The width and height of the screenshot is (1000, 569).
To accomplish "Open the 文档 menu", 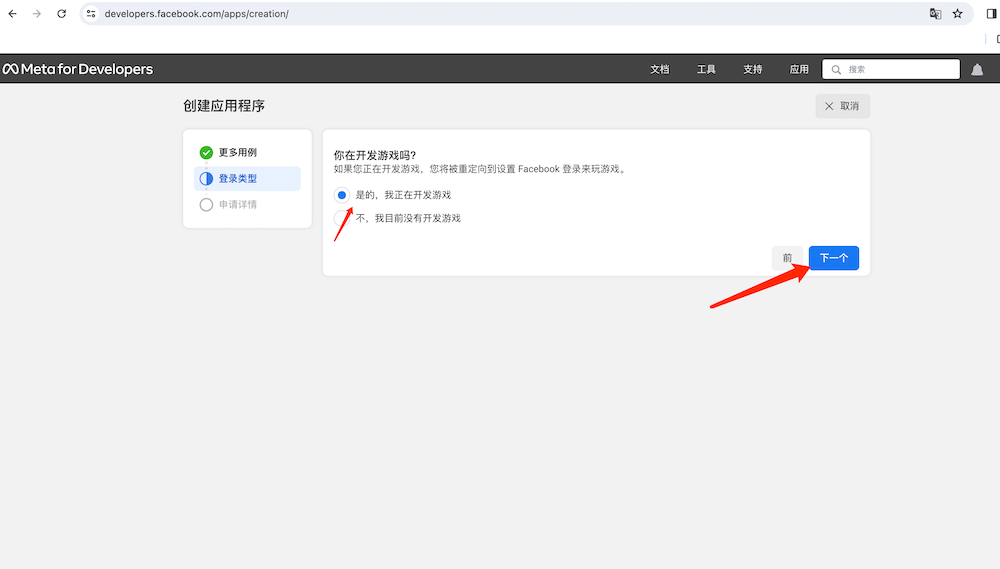I will [660, 69].
